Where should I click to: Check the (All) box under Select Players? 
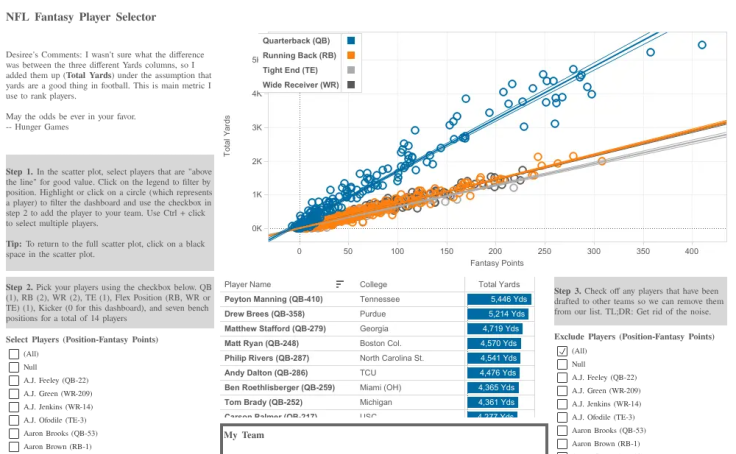(14, 354)
